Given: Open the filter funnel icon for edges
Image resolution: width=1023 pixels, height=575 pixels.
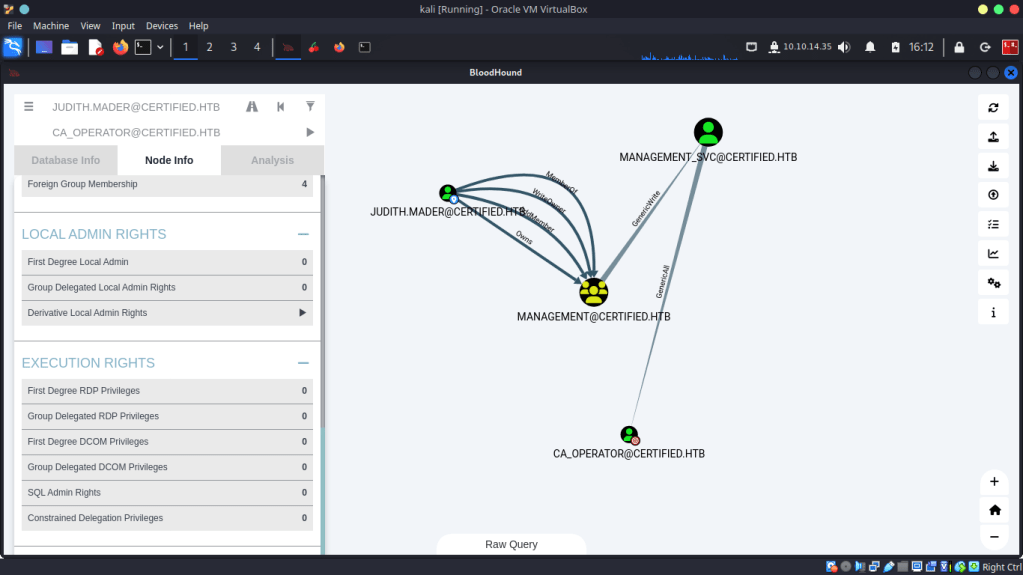Looking at the screenshot, I should [x=310, y=106].
